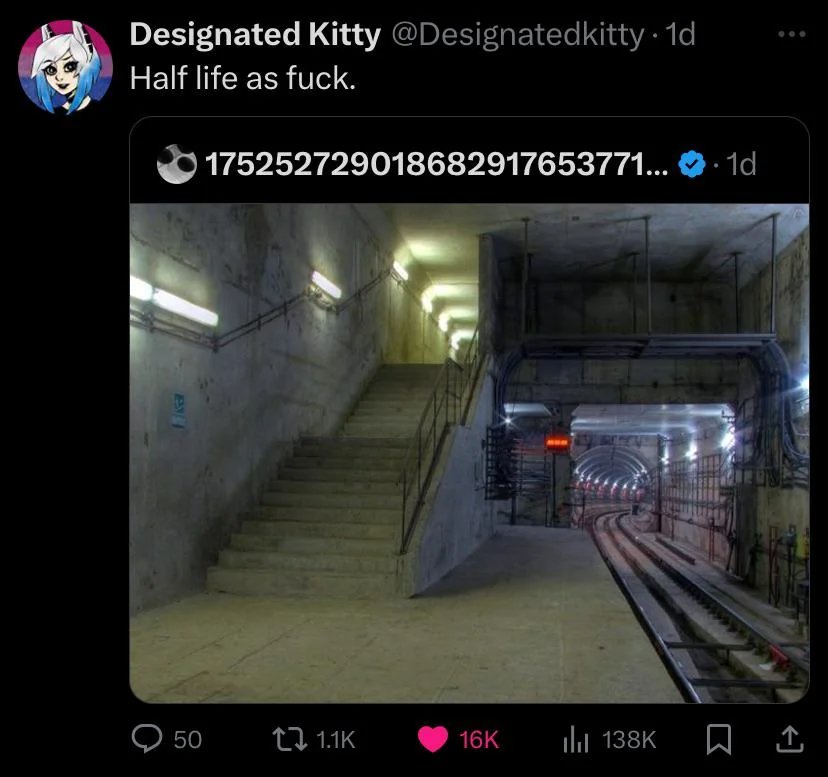
Task: Open the reply comment icon
Action: pyautogui.click(x=147, y=738)
